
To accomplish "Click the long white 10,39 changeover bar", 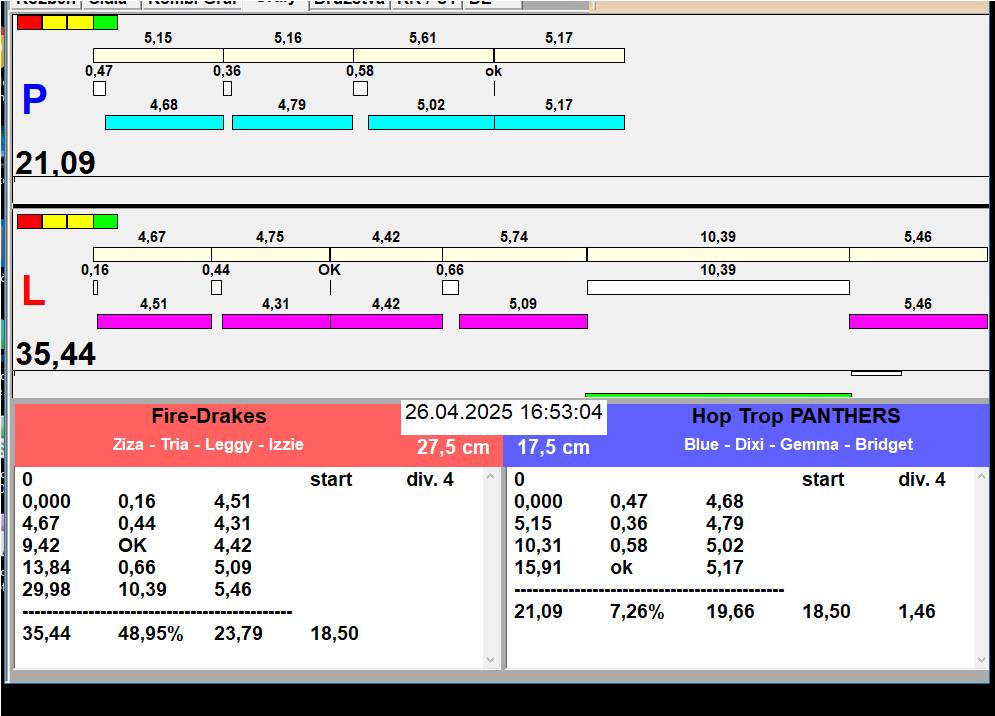I will pyautogui.click(x=717, y=288).
